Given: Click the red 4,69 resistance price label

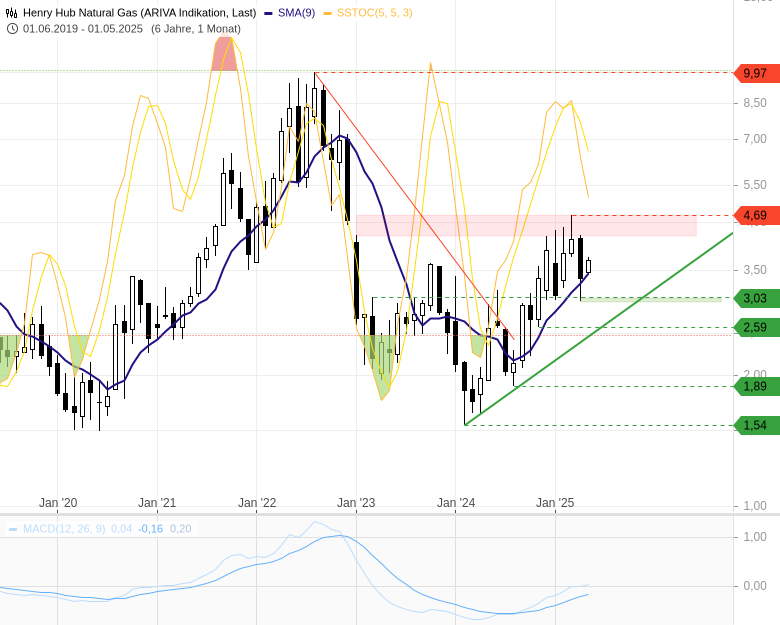Looking at the screenshot, I should [756, 215].
